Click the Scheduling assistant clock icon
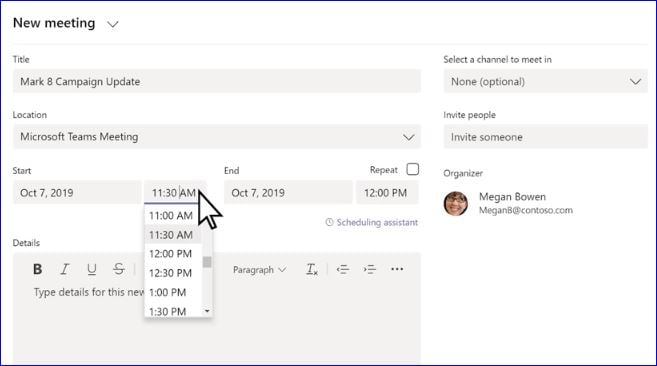657x366 pixels. (x=329, y=222)
